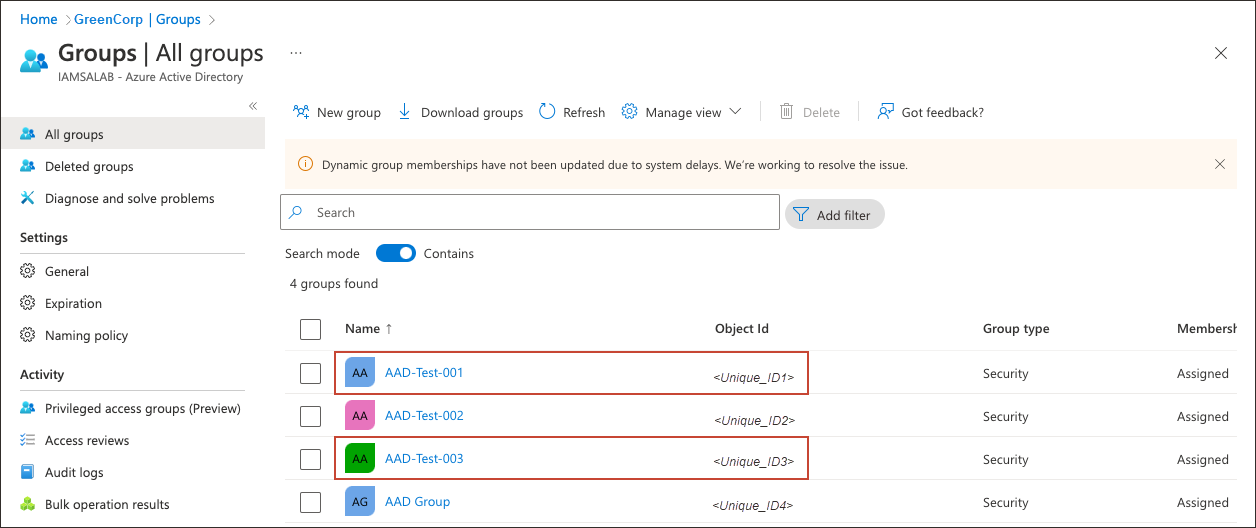The width and height of the screenshot is (1256, 528).
Task: Dismiss the dynamic group warning banner
Action: (x=1219, y=164)
